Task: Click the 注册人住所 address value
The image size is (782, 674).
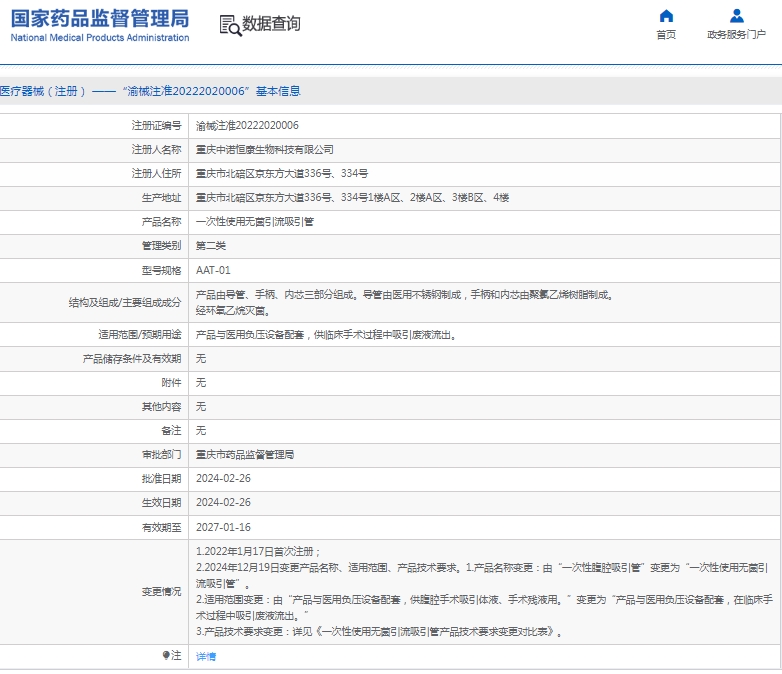Action: 282,174
